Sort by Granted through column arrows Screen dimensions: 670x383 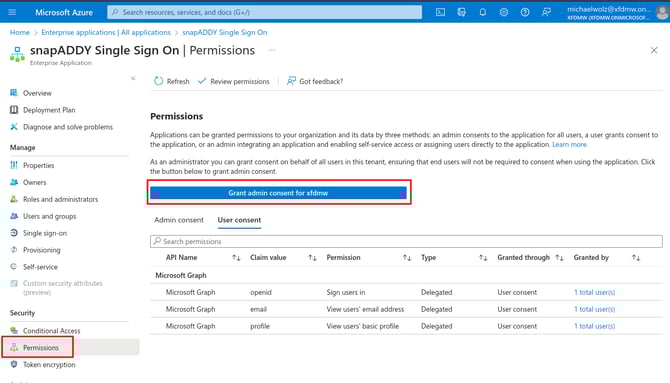[559, 258]
